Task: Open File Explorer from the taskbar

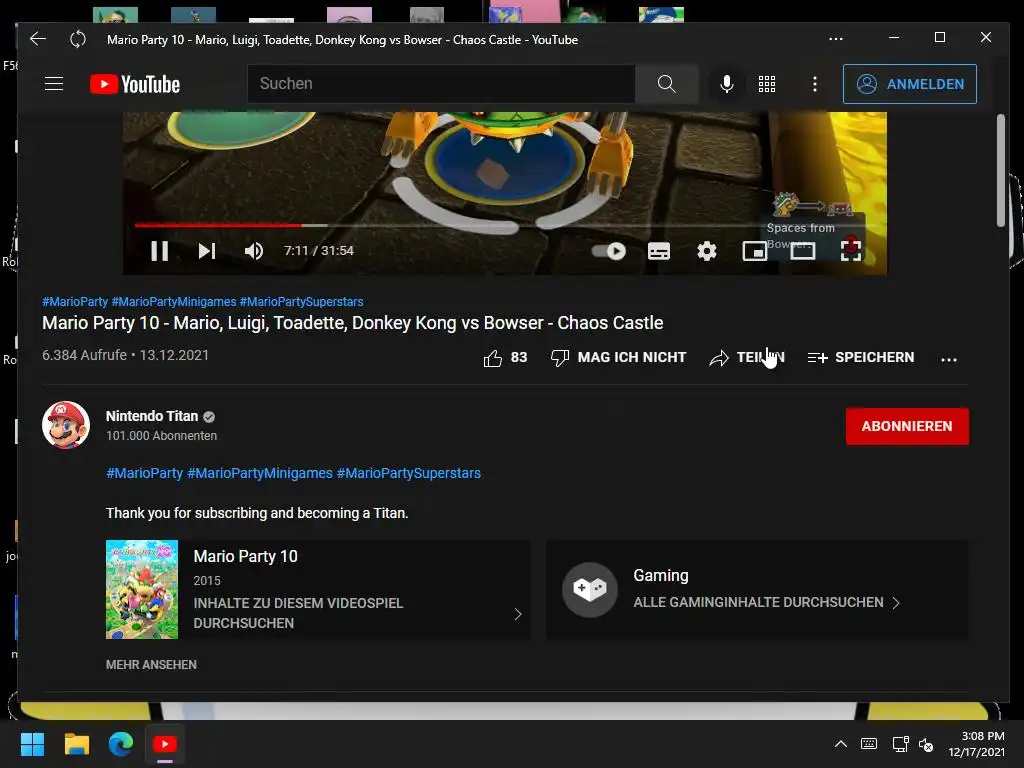Action: (76, 744)
